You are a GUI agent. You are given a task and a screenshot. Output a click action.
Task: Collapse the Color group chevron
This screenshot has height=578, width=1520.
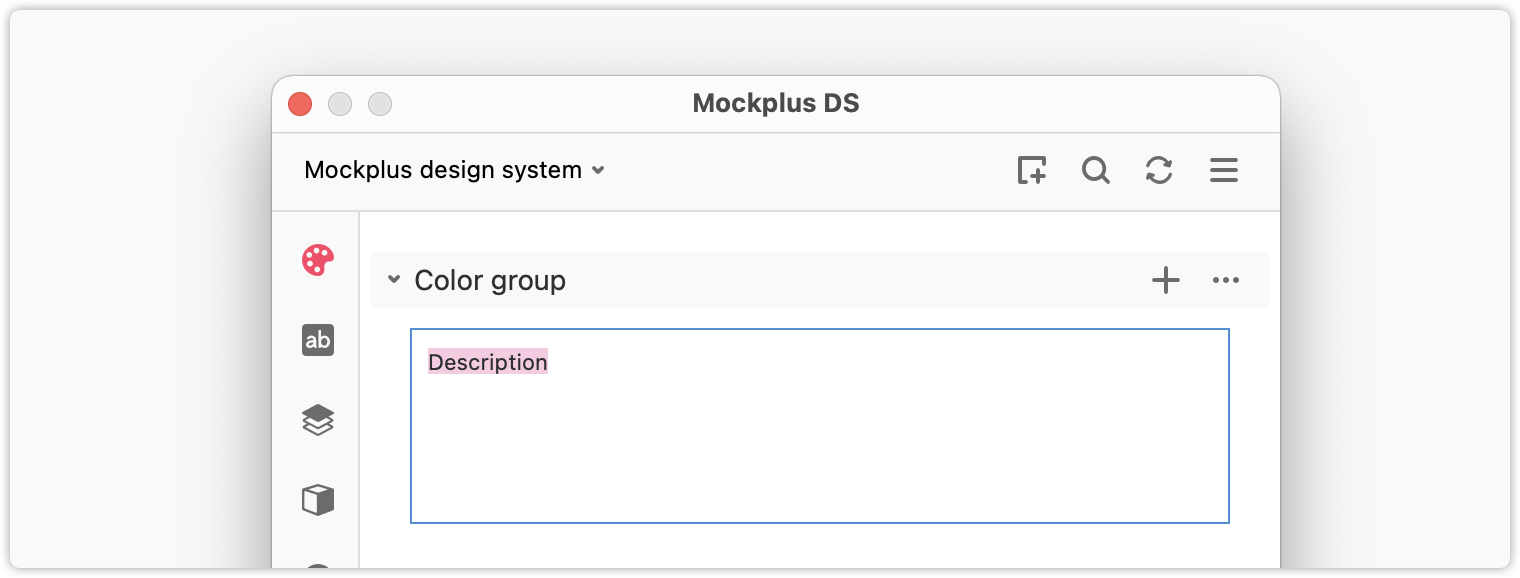tap(394, 280)
